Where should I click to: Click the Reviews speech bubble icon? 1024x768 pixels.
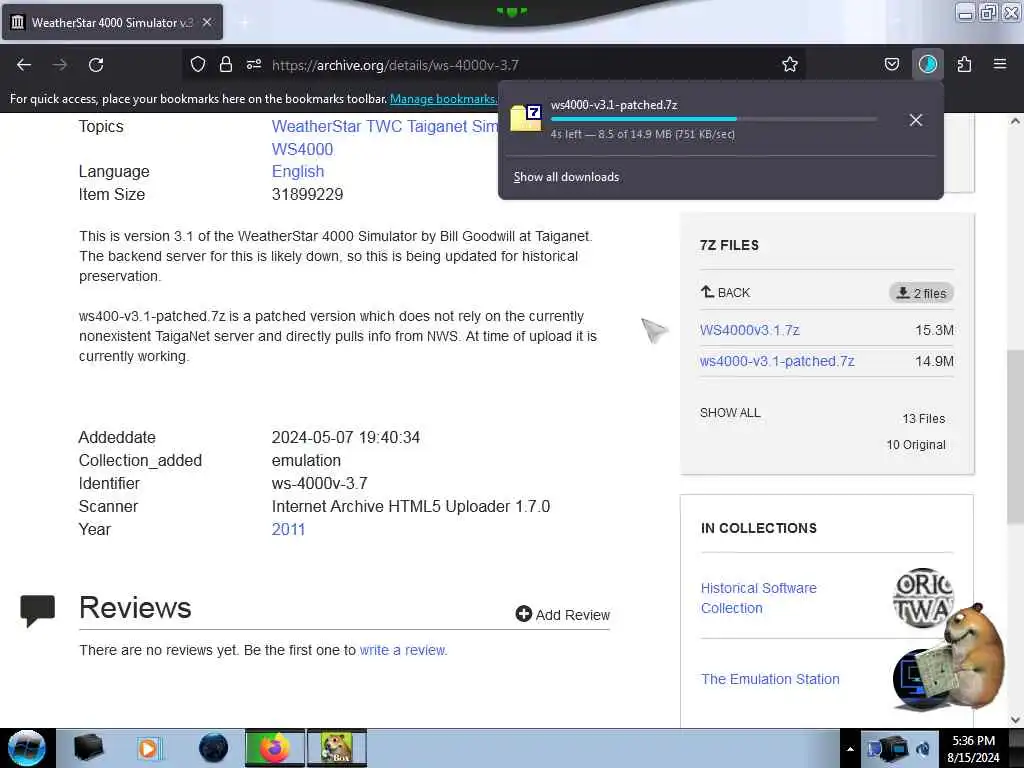click(37, 611)
